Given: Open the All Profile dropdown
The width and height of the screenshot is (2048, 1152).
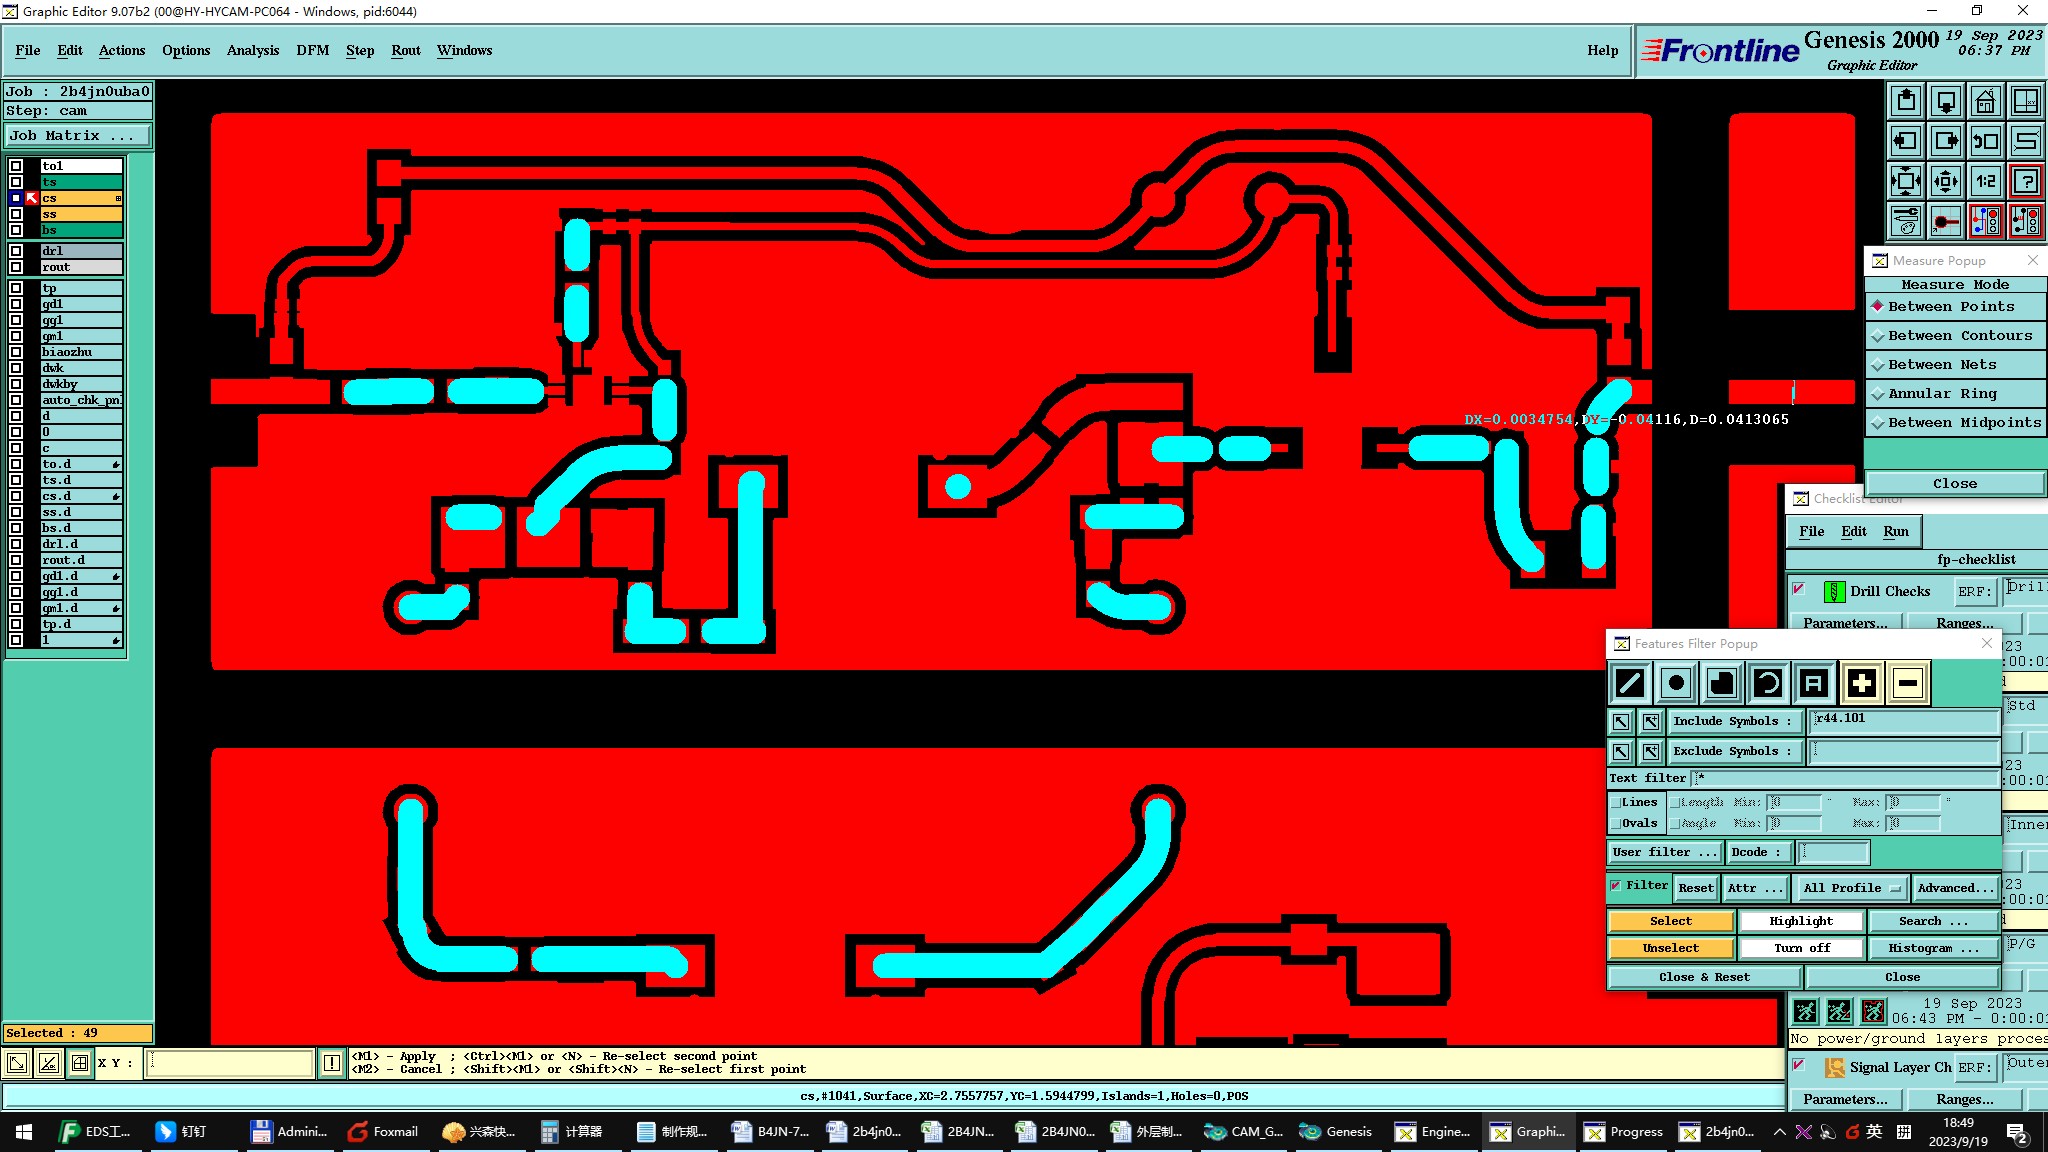Looking at the screenshot, I should [1851, 888].
